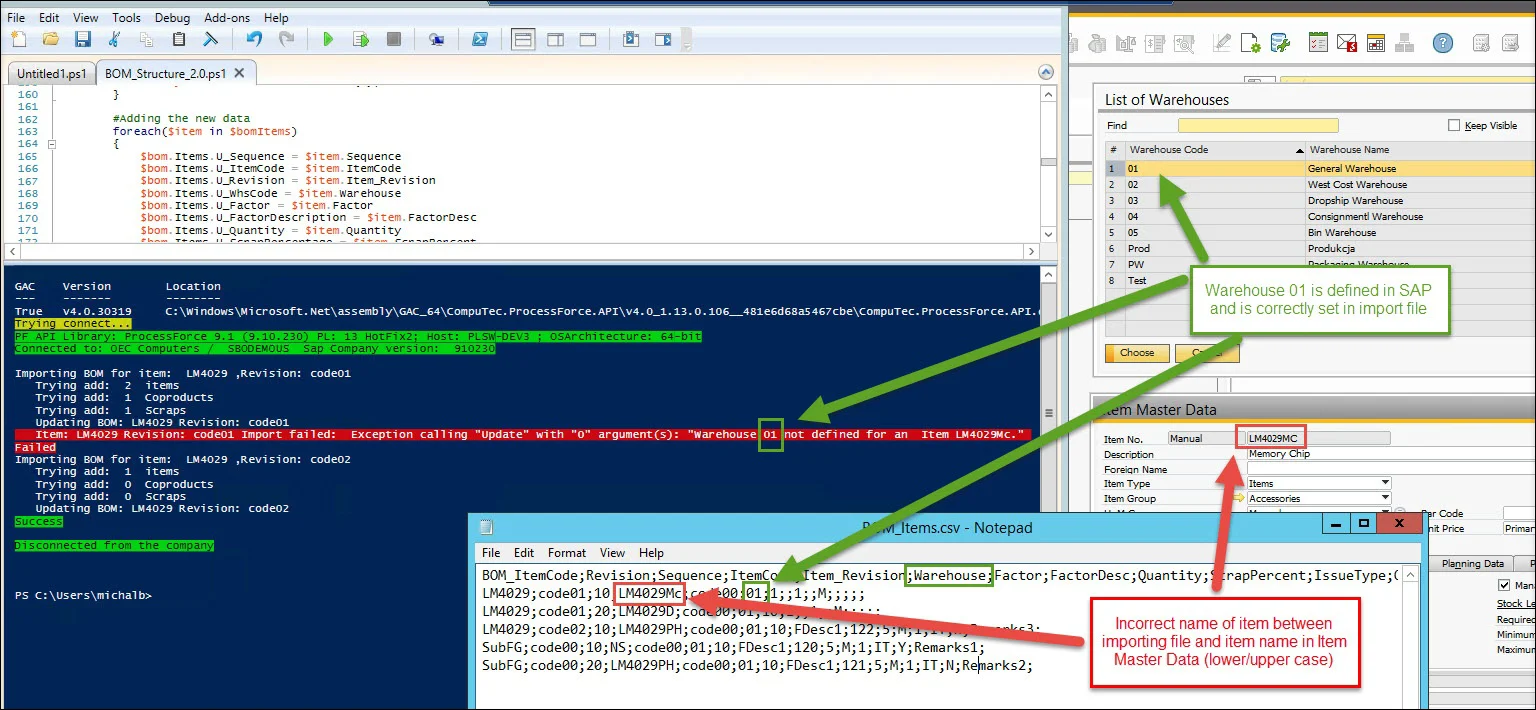Viewport: 1536px width, 710px height.
Task: Click the Find input field in List of Warehouses
Action: pos(1257,126)
